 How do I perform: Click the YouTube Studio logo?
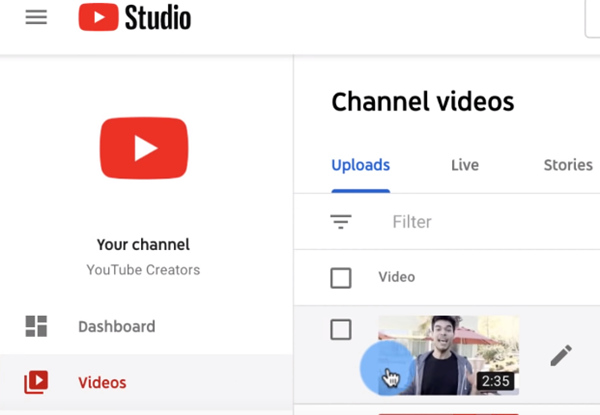134,18
